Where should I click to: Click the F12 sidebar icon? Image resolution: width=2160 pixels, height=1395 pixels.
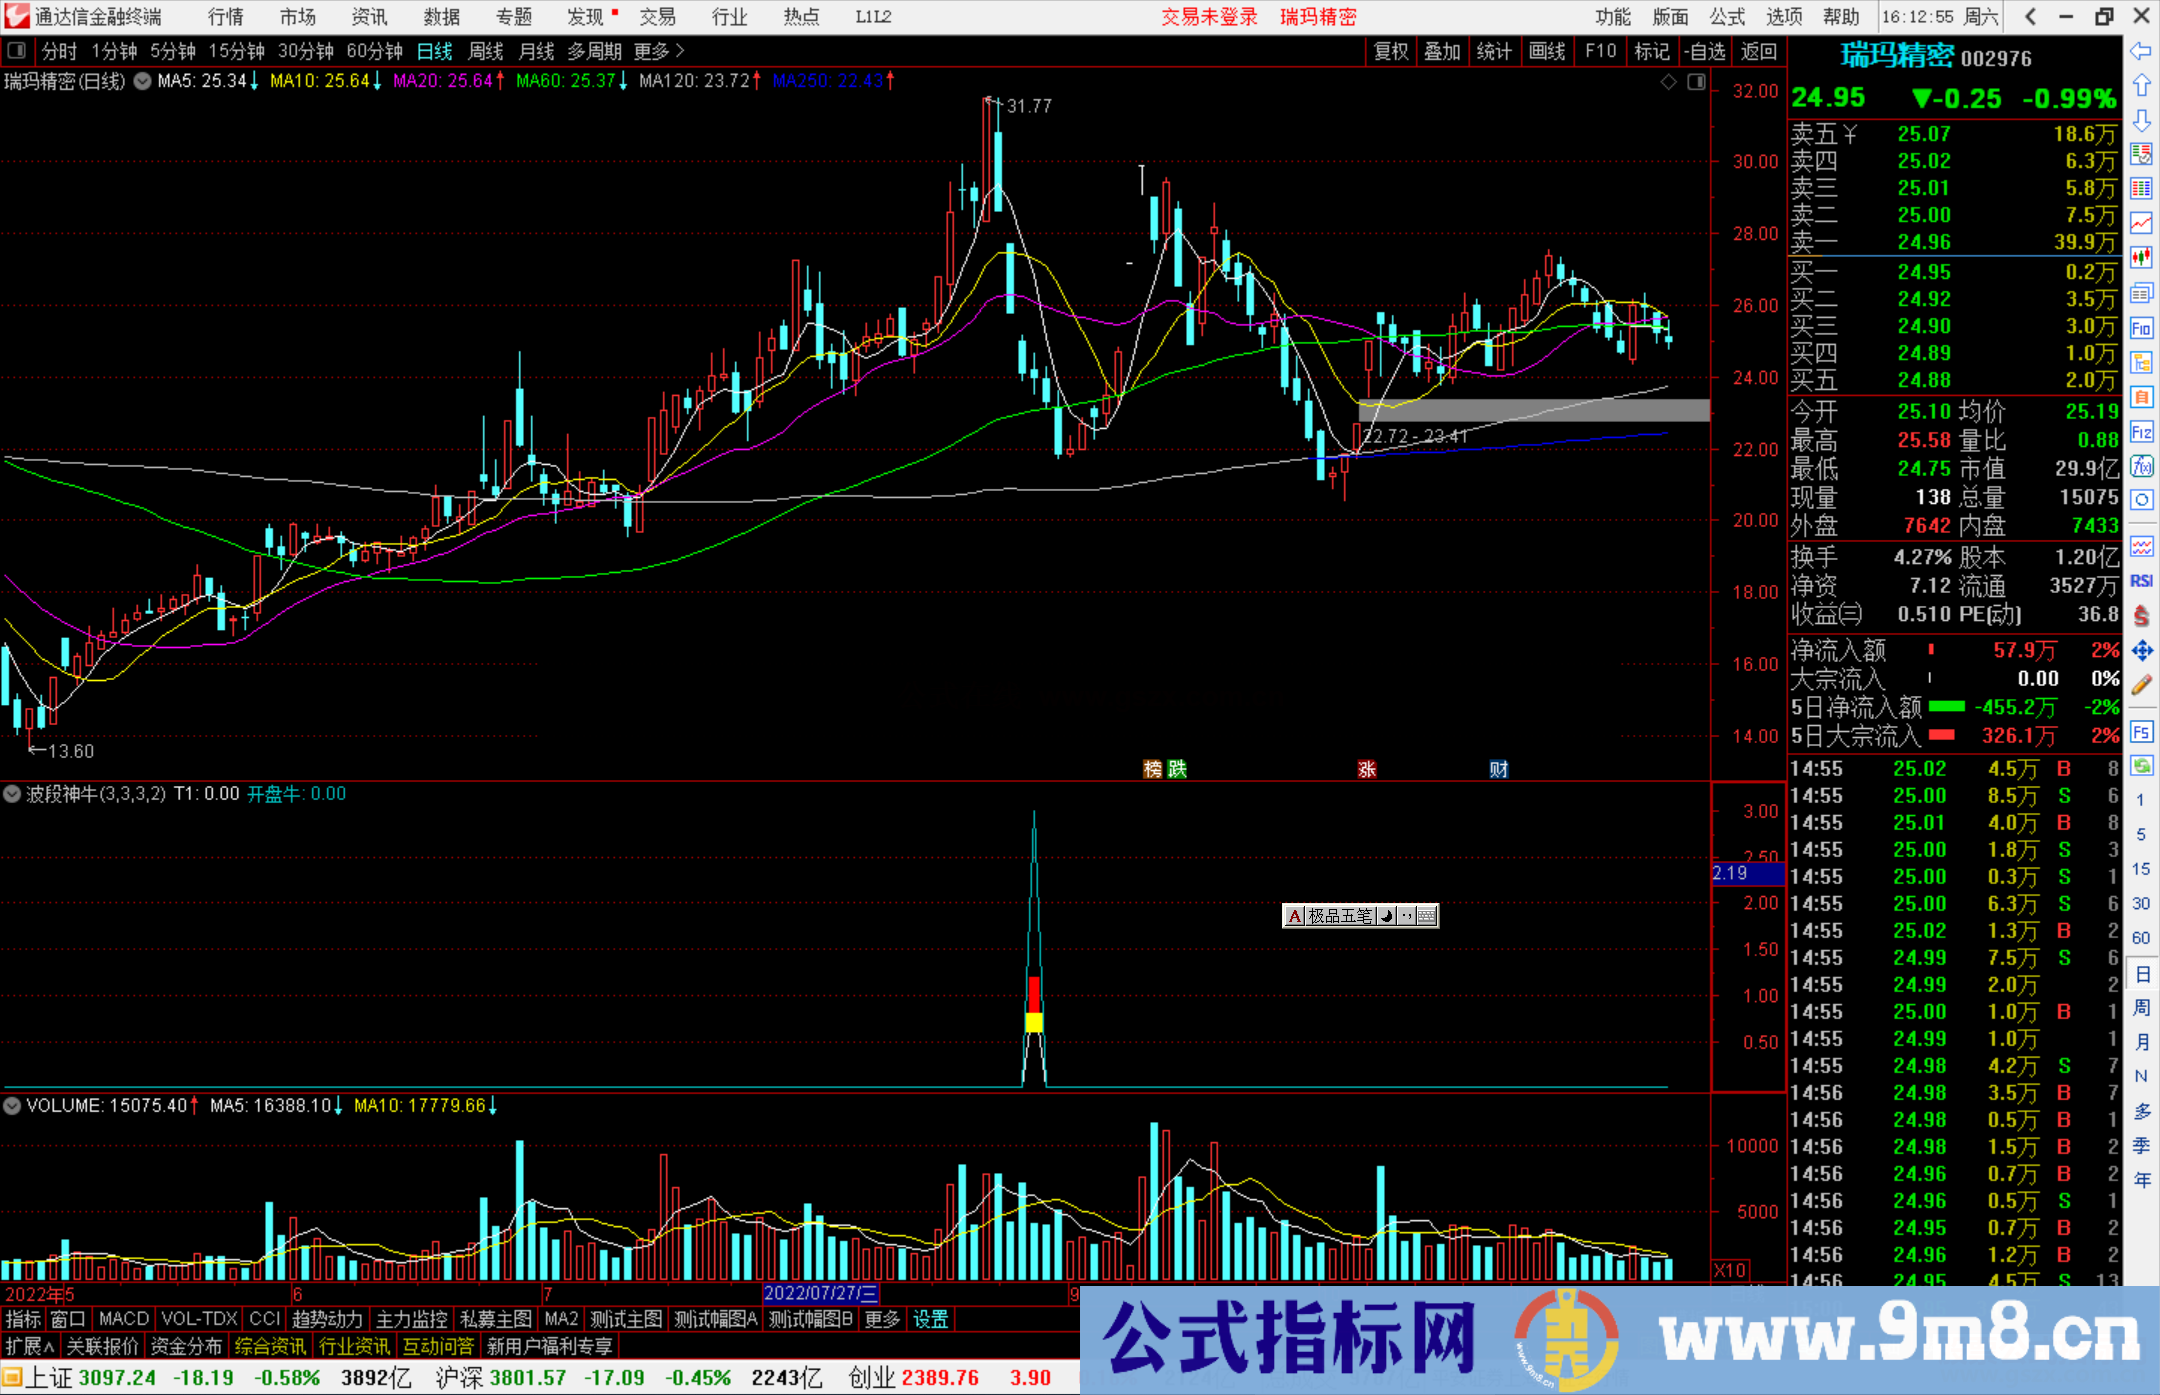coord(2141,432)
